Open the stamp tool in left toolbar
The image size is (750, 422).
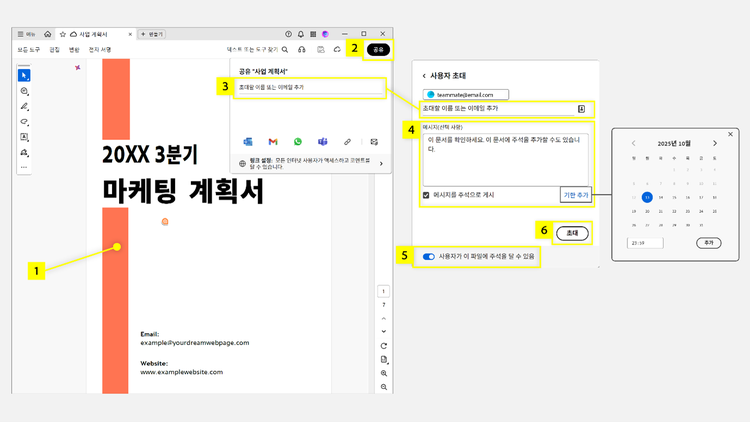click(x=24, y=153)
